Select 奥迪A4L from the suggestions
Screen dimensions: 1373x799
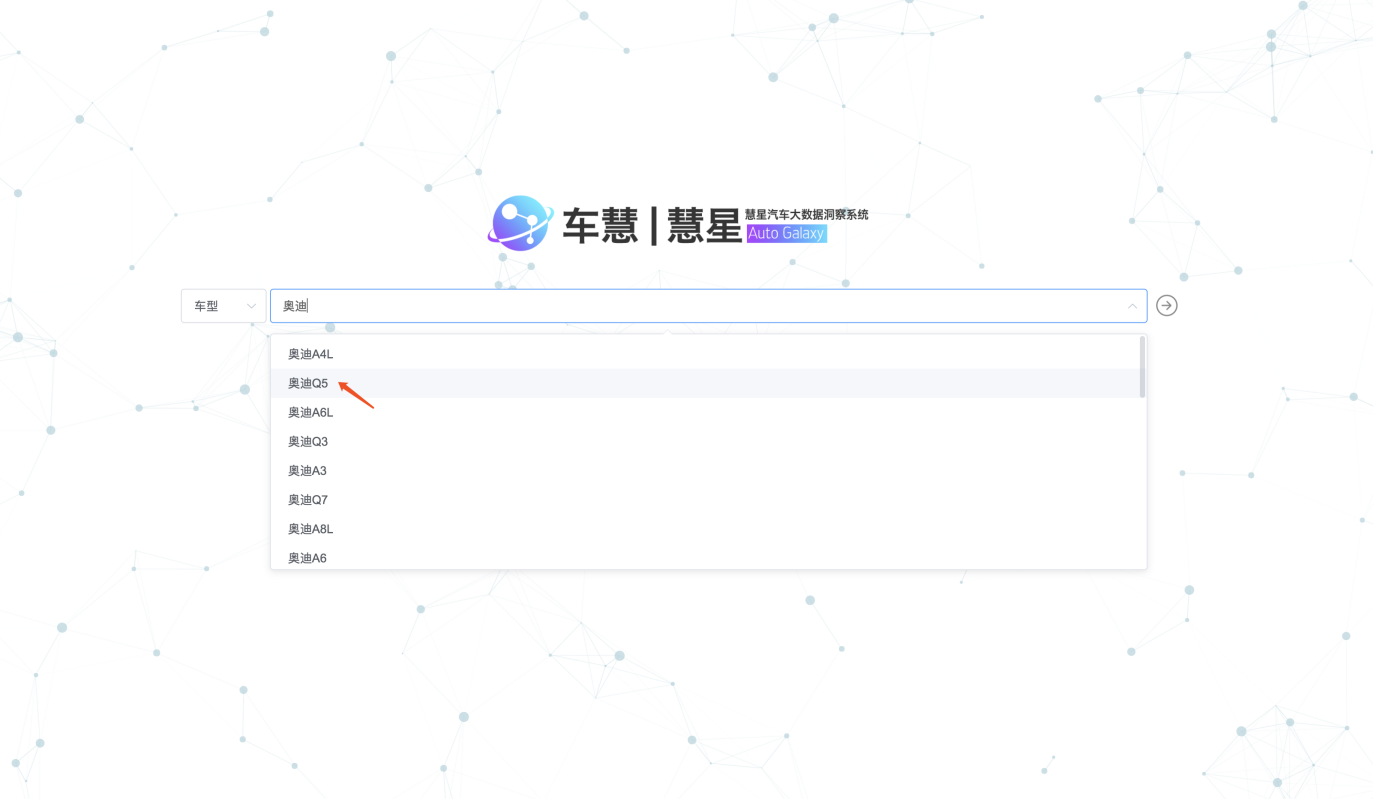click(x=708, y=354)
